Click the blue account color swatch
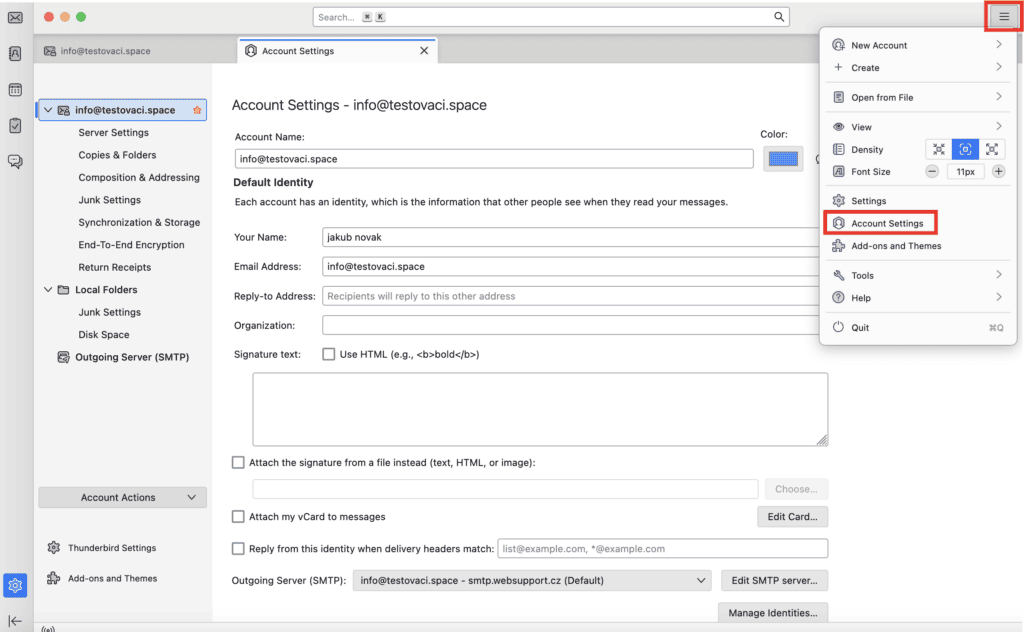1024x632 pixels. 783,159
